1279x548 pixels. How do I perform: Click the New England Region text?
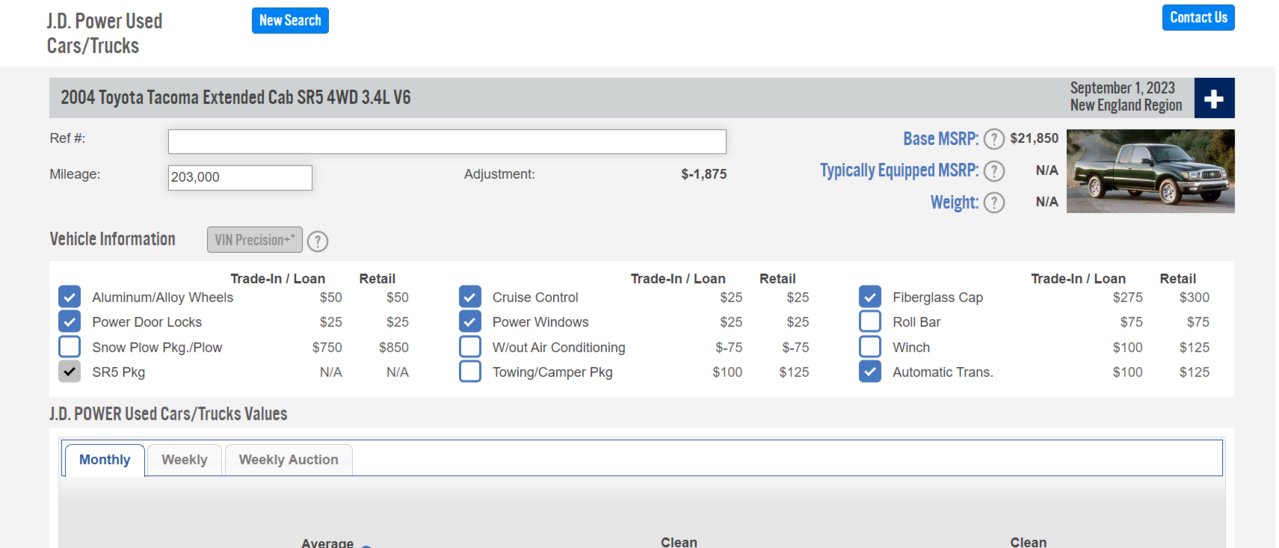pyautogui.click(x=1126, y=105)
